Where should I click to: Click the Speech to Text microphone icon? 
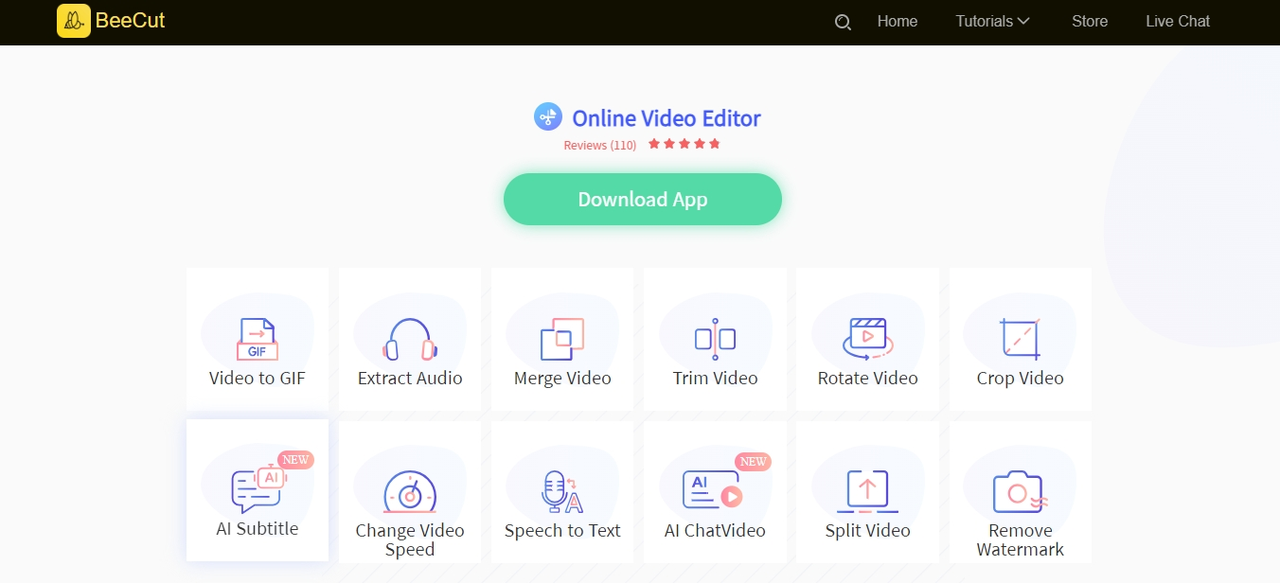pyautogui.click(x=562, y=492)
